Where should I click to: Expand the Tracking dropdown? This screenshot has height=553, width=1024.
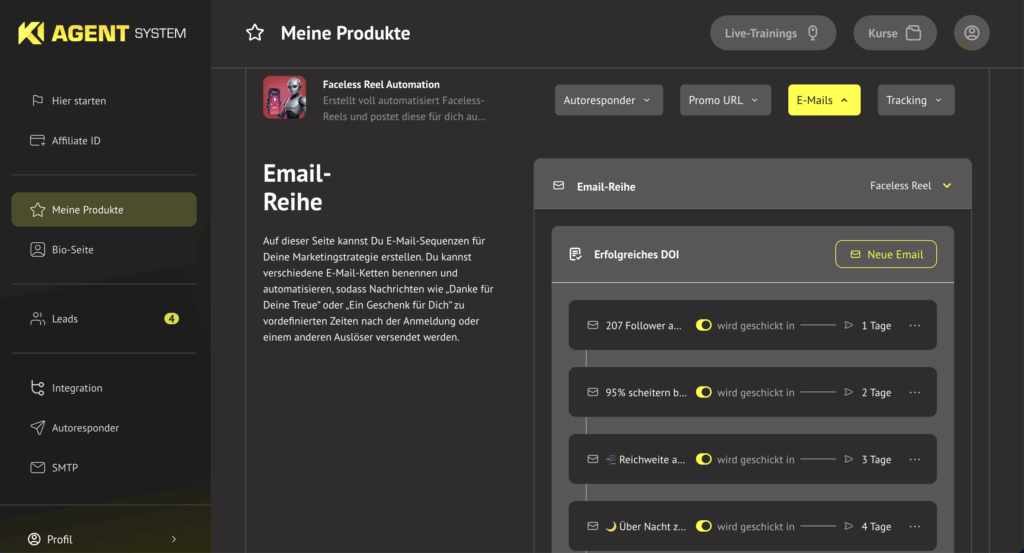point(915,100)
